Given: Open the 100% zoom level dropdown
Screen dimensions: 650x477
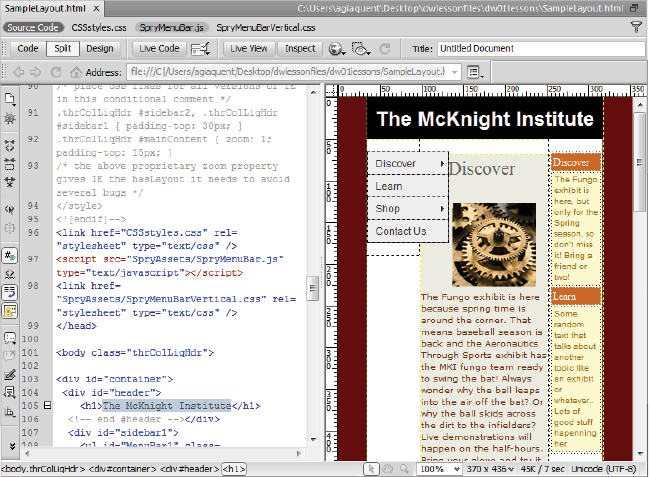Looking at the screenshot, I should [x=438, y=468].
